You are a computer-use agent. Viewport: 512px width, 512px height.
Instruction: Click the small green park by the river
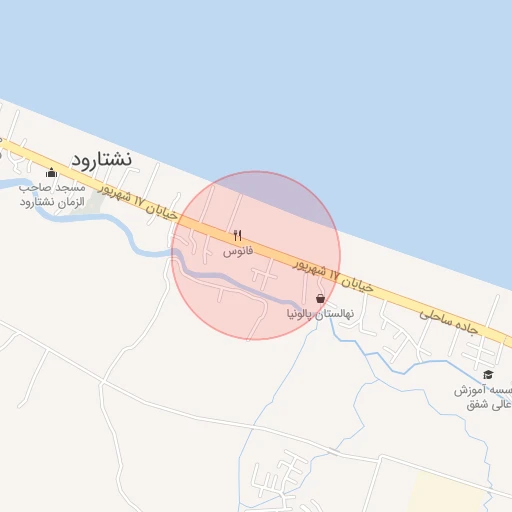93,203
